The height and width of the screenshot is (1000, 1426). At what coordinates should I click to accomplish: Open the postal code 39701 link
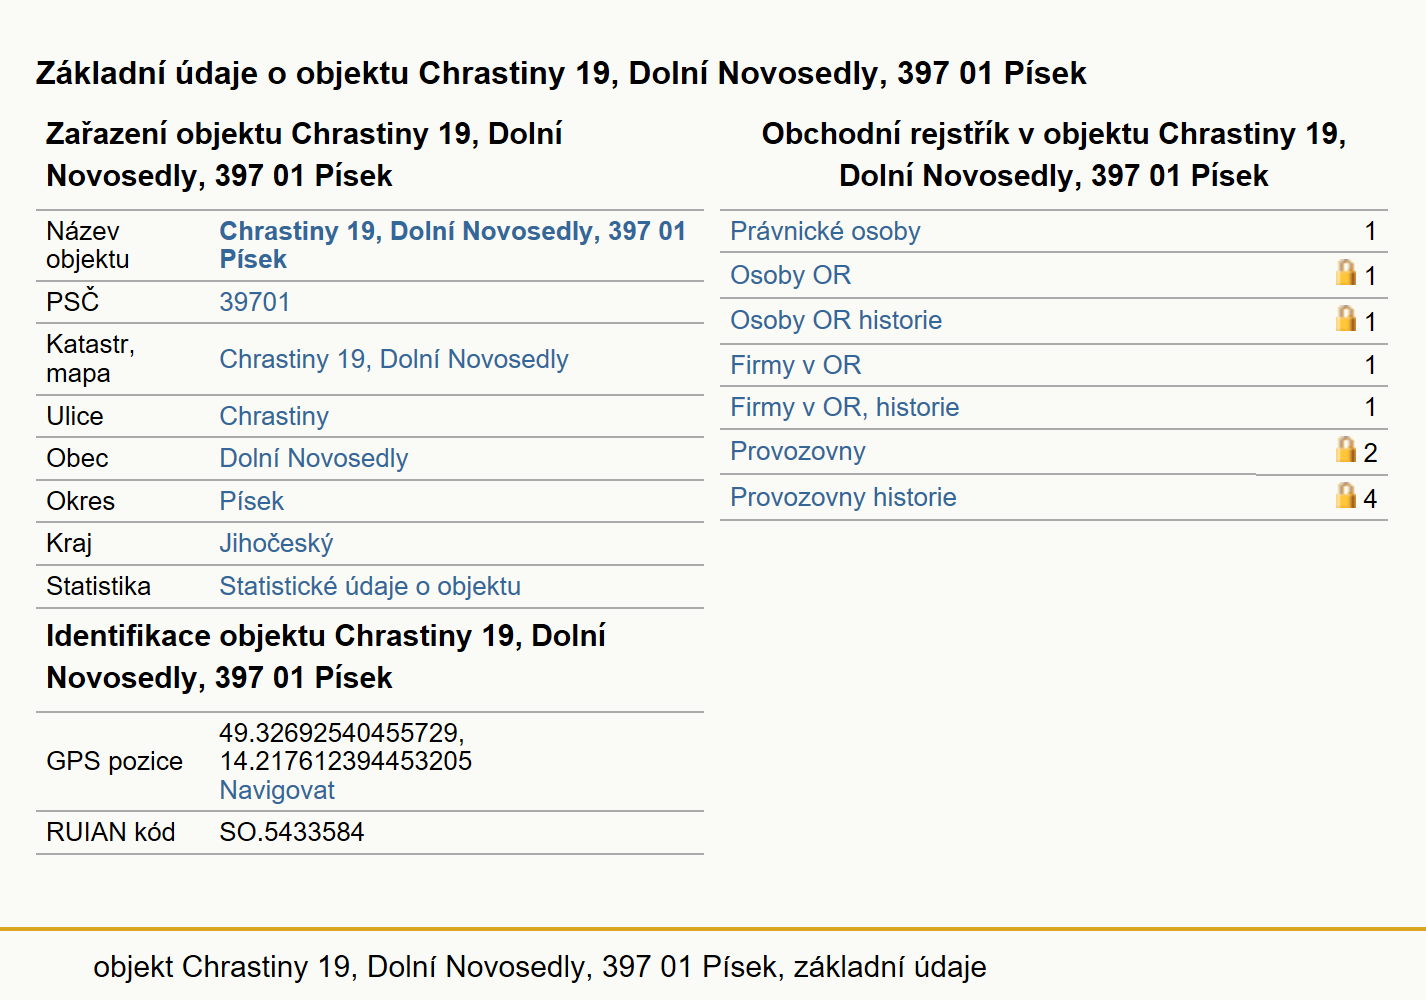tap(255, 302)
